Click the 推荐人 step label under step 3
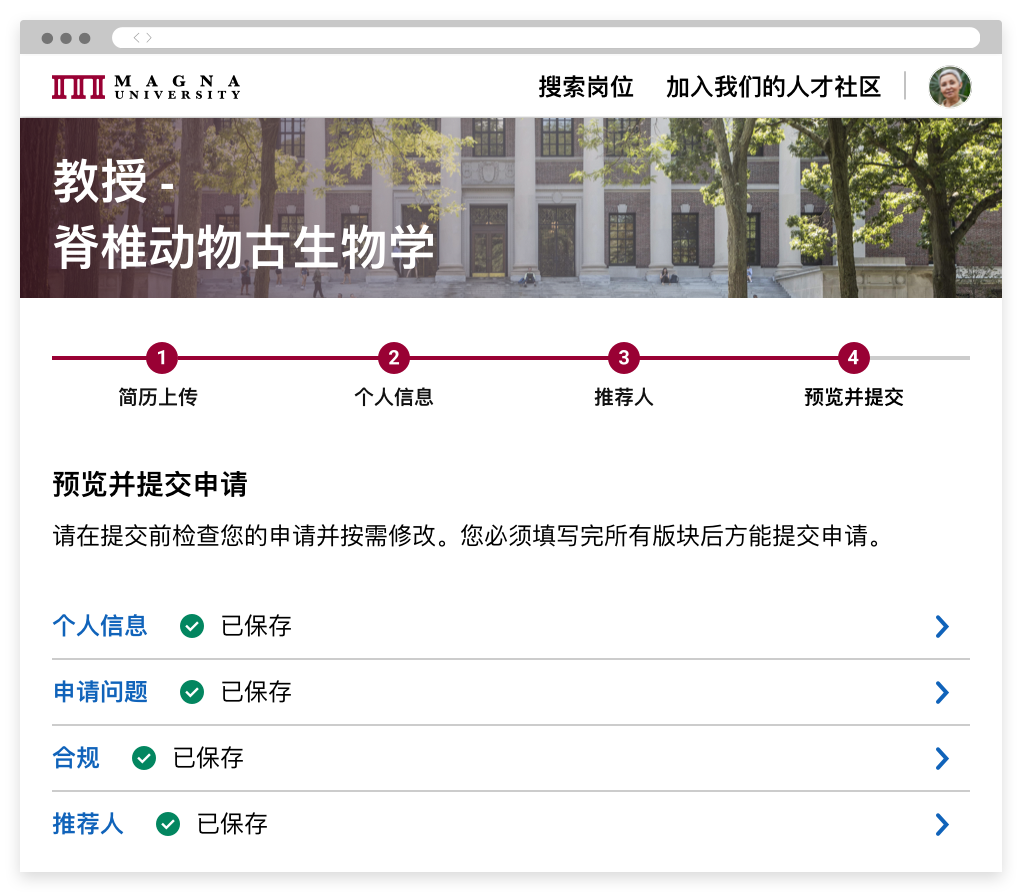 pyautogui.click(x=624, y=397)
